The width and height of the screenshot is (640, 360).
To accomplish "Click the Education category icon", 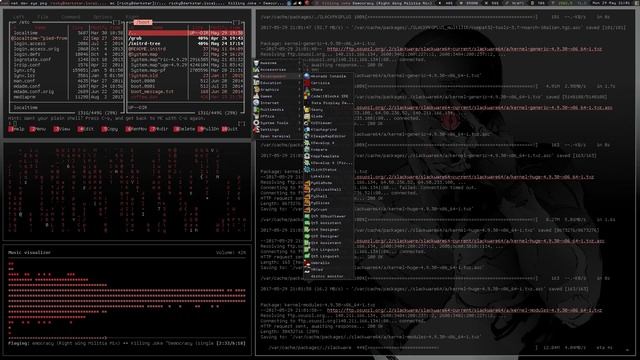I will click(x=256, y=83).
